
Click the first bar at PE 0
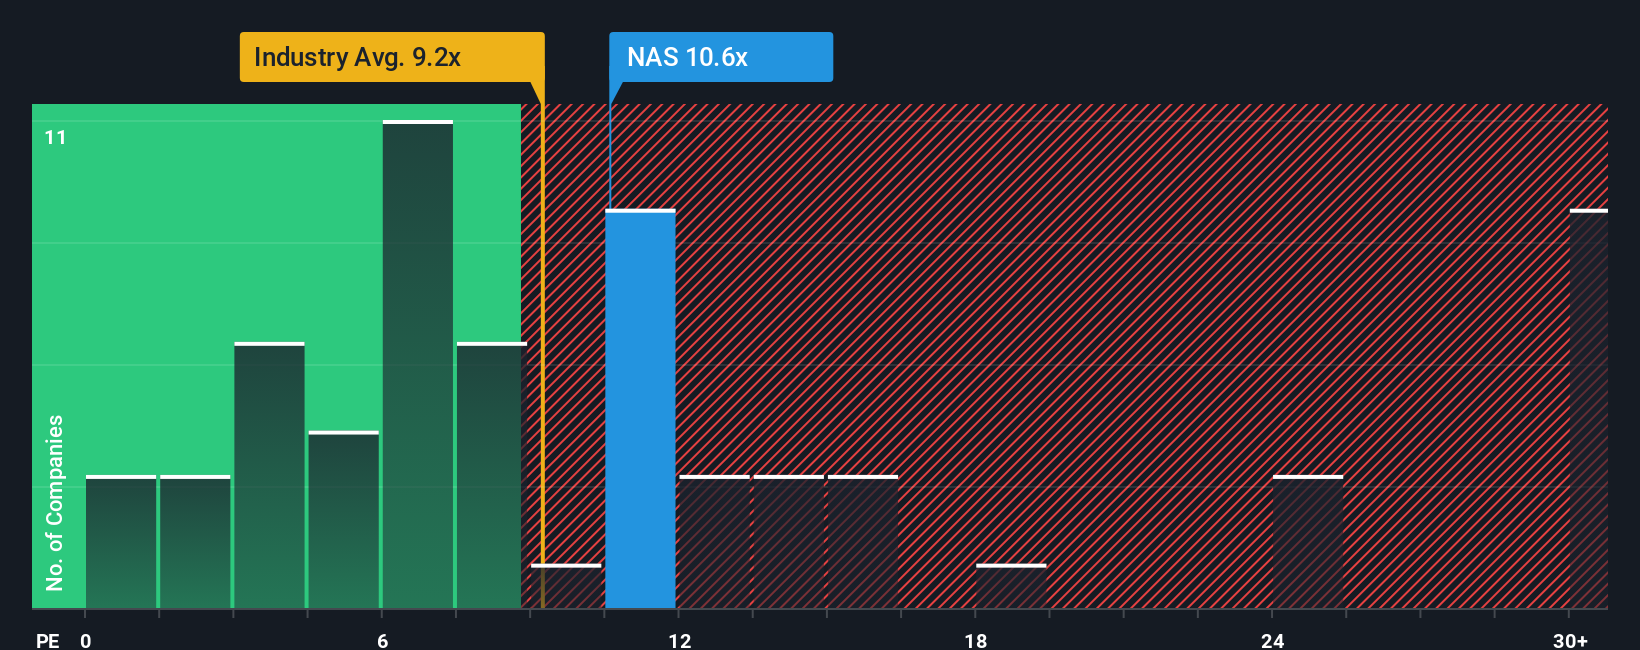121,542
